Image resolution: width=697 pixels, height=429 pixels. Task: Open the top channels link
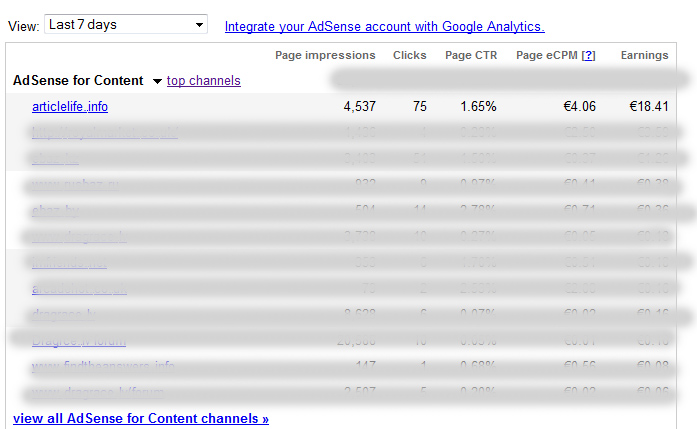204,80
